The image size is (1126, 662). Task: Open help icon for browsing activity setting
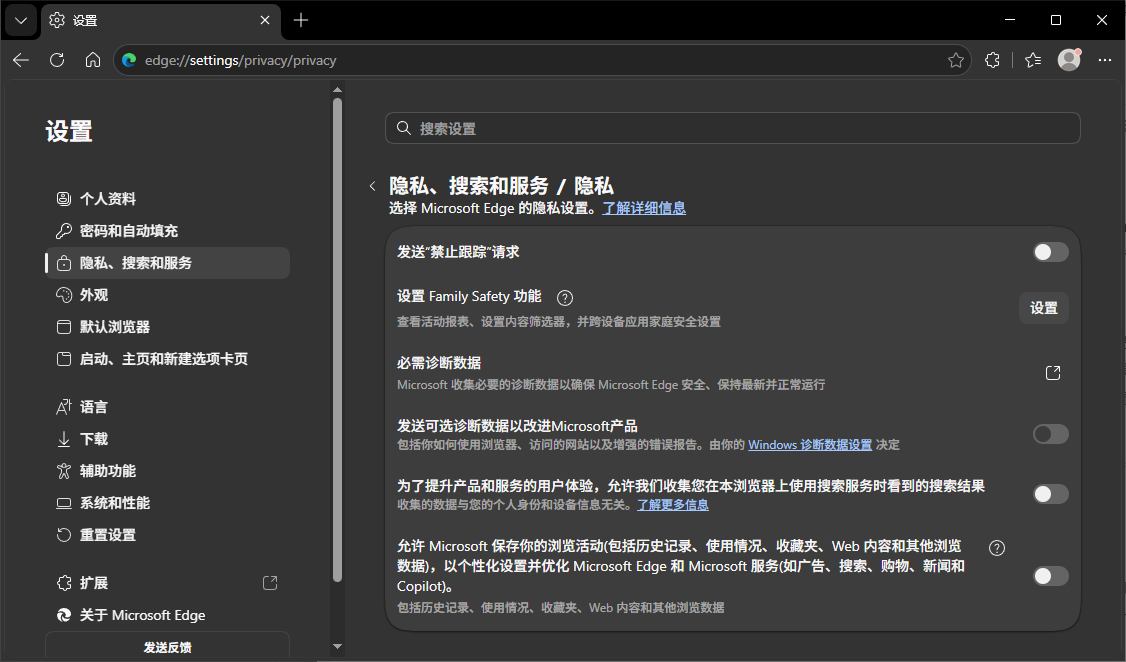coord(997,548)
